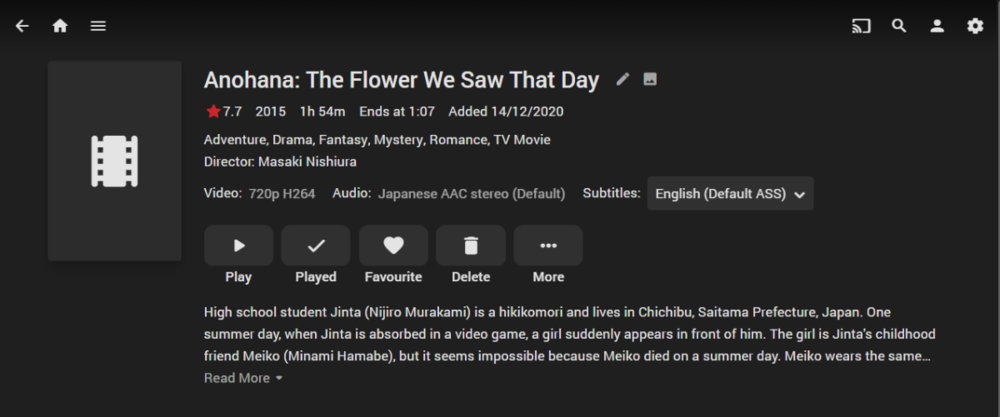The height and width of the screenshot is (417, 1000).
Task: Click the Fantasy genre link
Action: coord(343,140)
